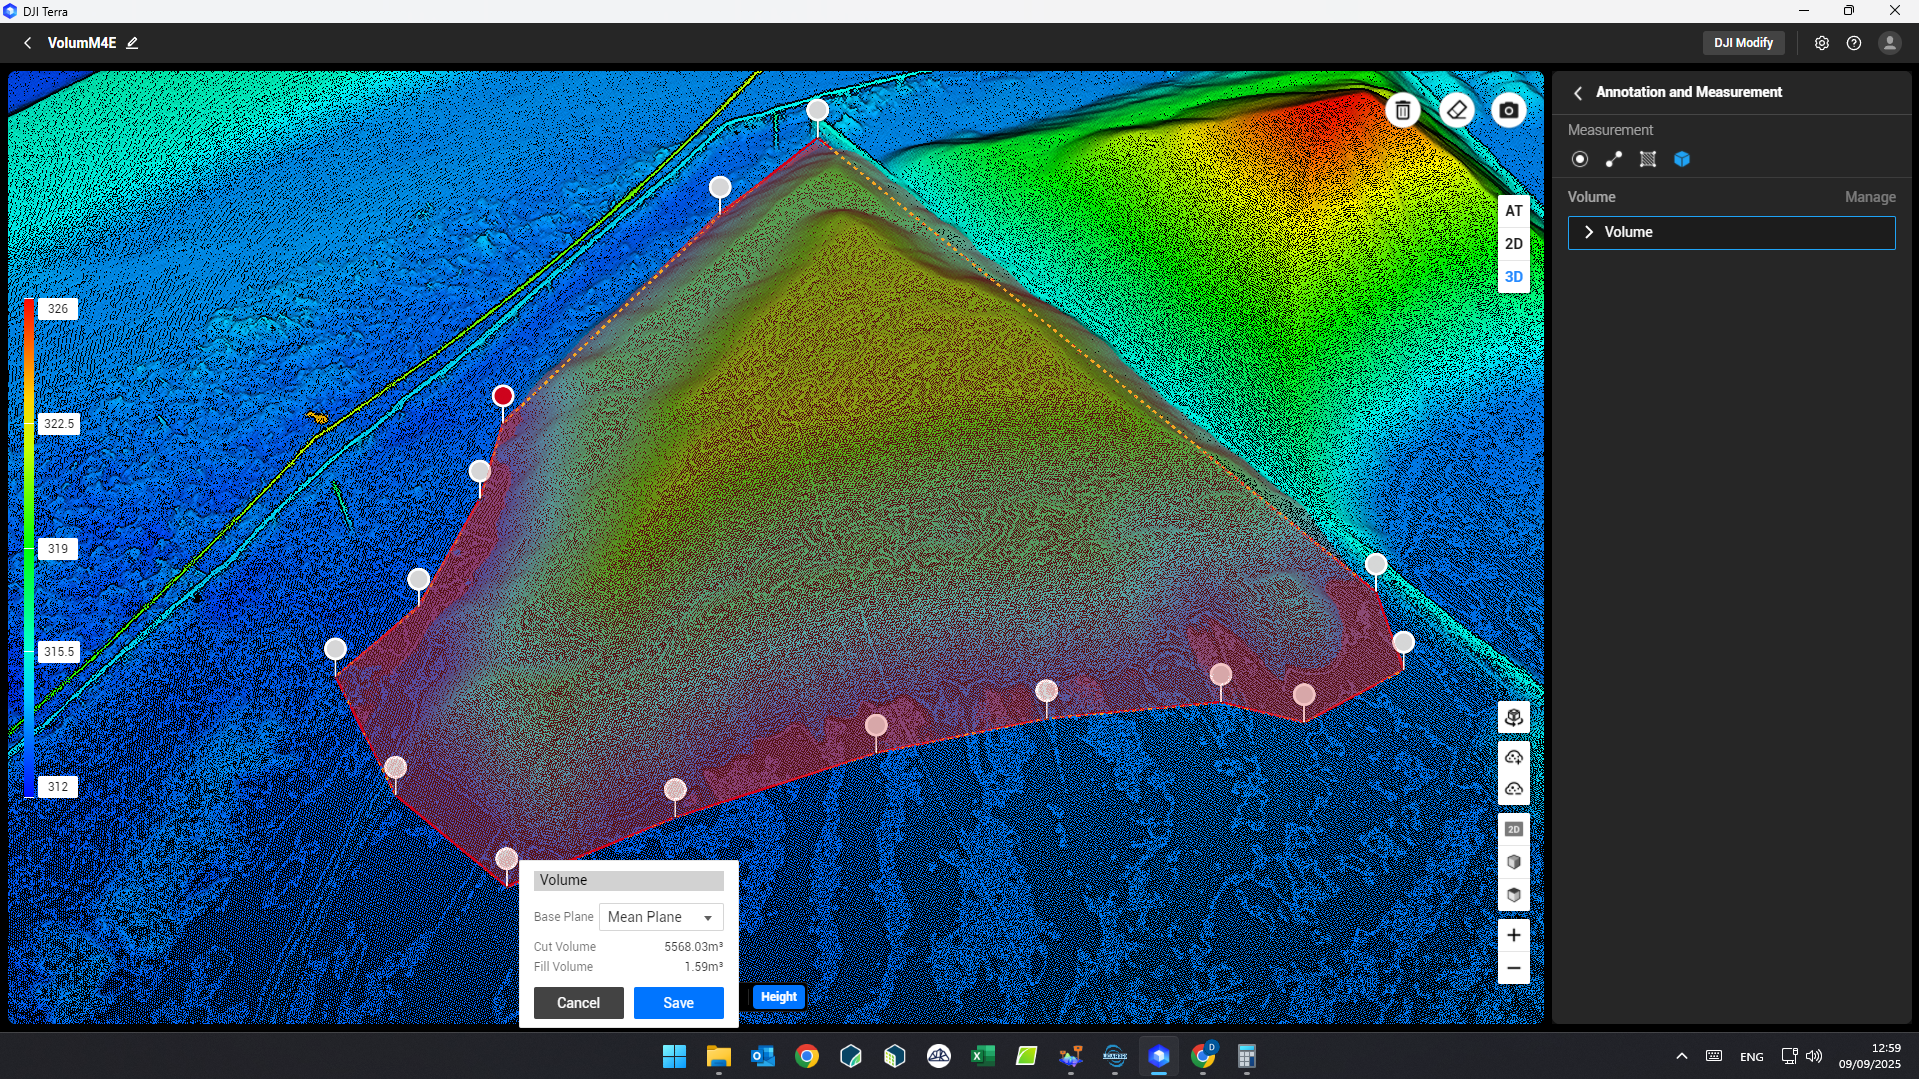Screen dimensions: 1919x1079
Task: Open Manage for volume measurements
Action: 1869,197
